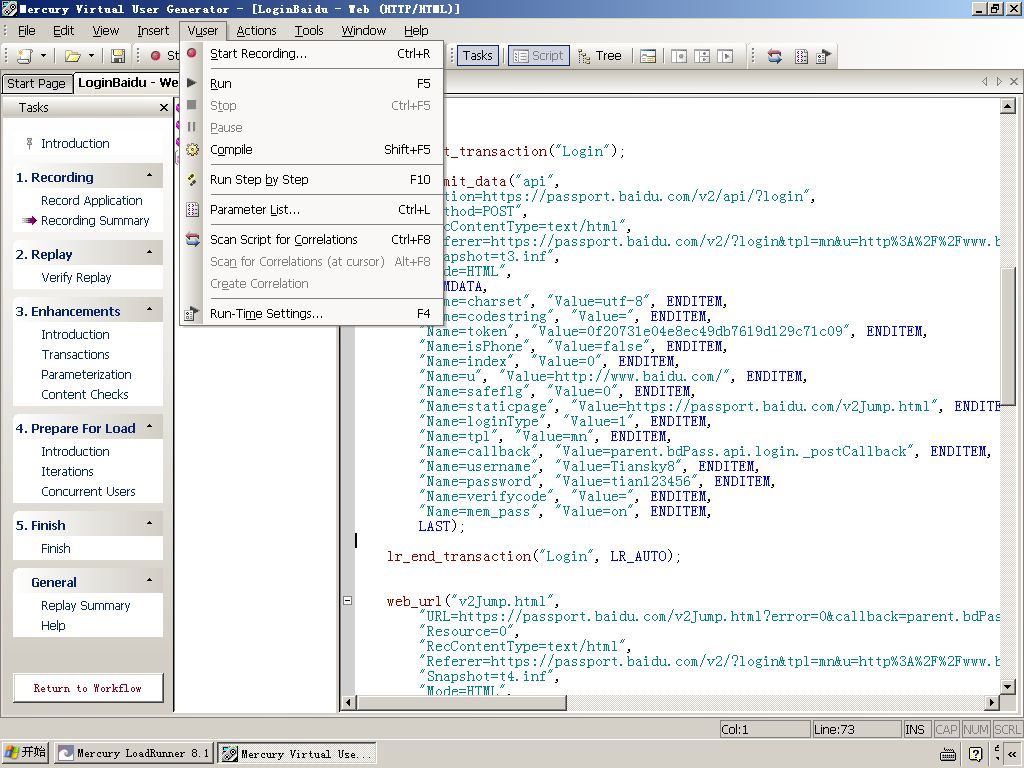Collapse the 5. Finish section
Image resolution: width=1024 pixels, height=768 pixels.
tap(150, 524)
